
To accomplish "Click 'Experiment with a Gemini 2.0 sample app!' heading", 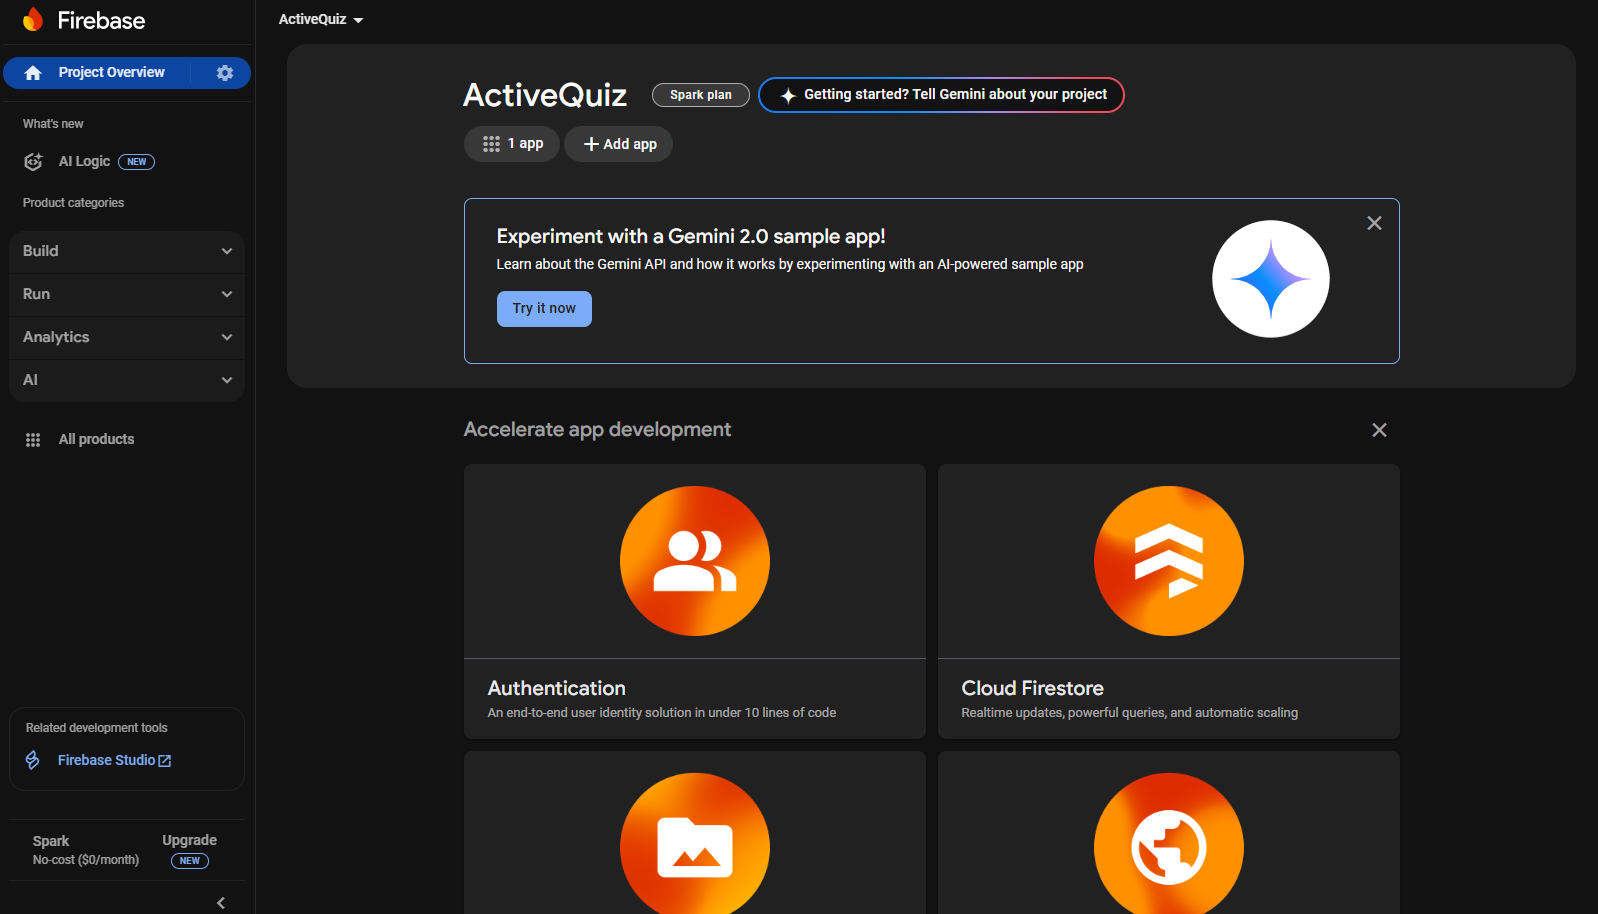I will (x=691, y=236).
